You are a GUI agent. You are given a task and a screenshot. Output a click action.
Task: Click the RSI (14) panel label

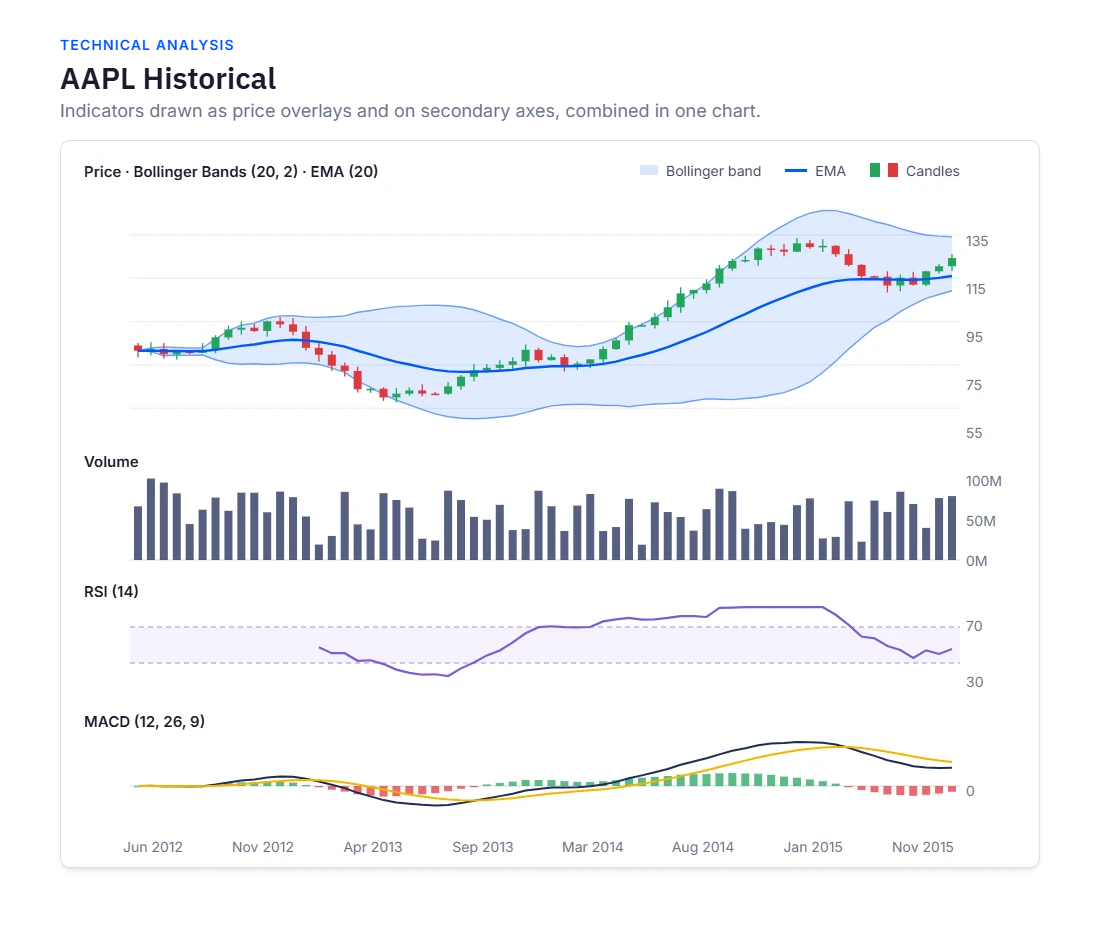click(111, 591)
